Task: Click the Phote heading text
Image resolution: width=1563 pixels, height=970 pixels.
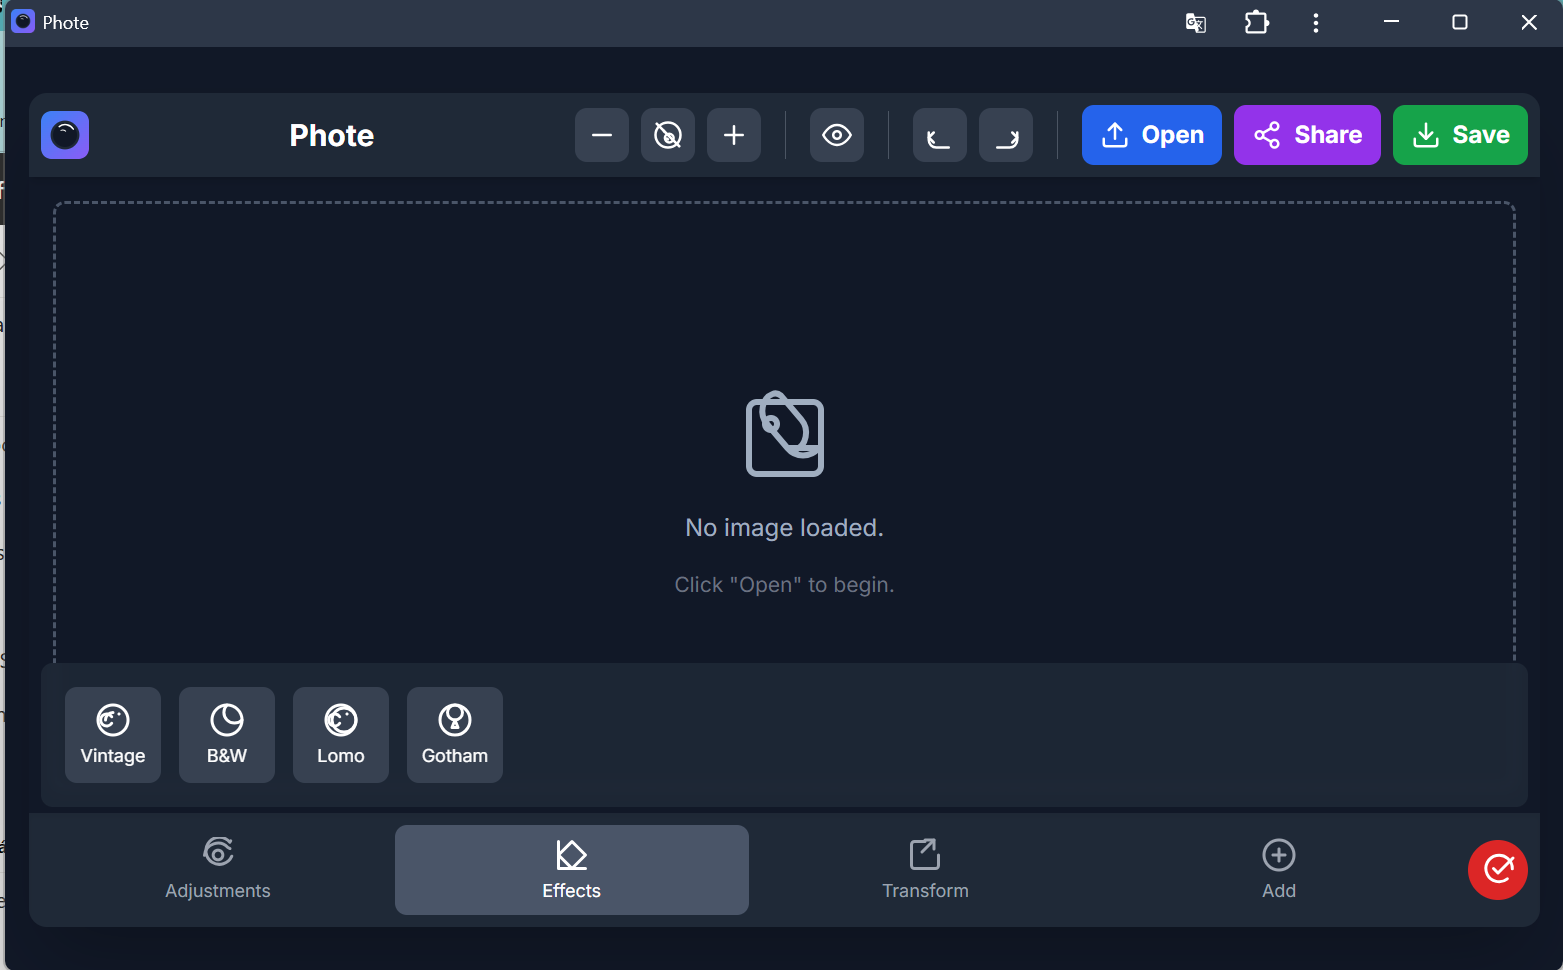Action: click(x=332, y=135)
